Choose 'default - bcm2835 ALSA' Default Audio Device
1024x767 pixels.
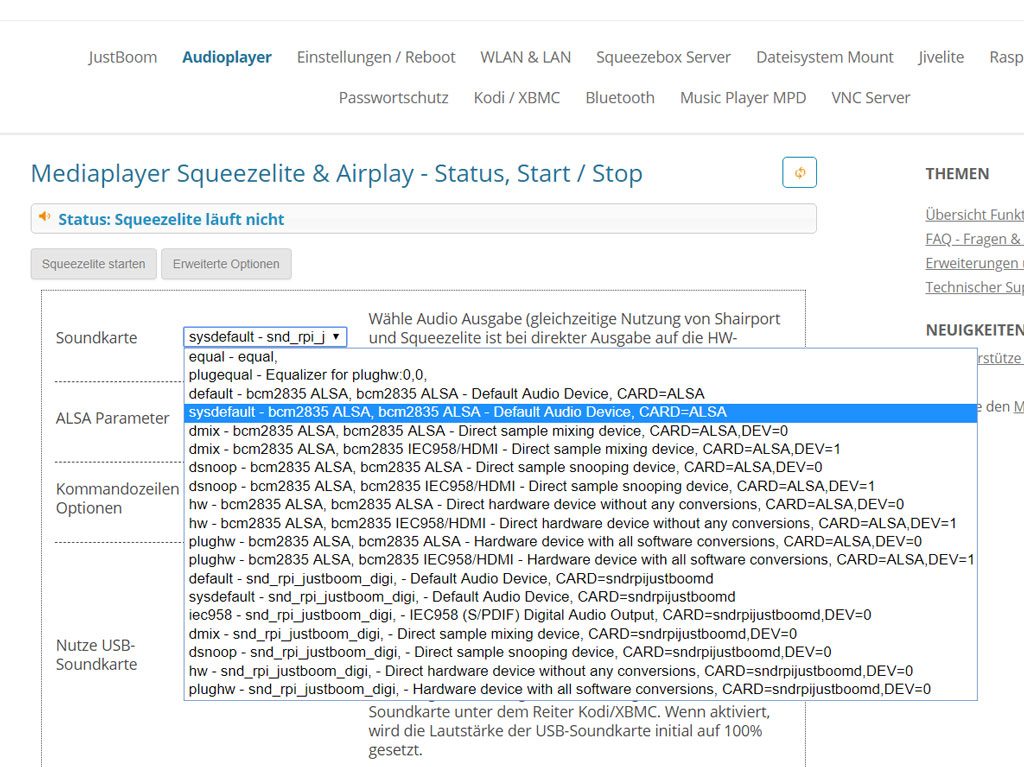coord(581,394)
